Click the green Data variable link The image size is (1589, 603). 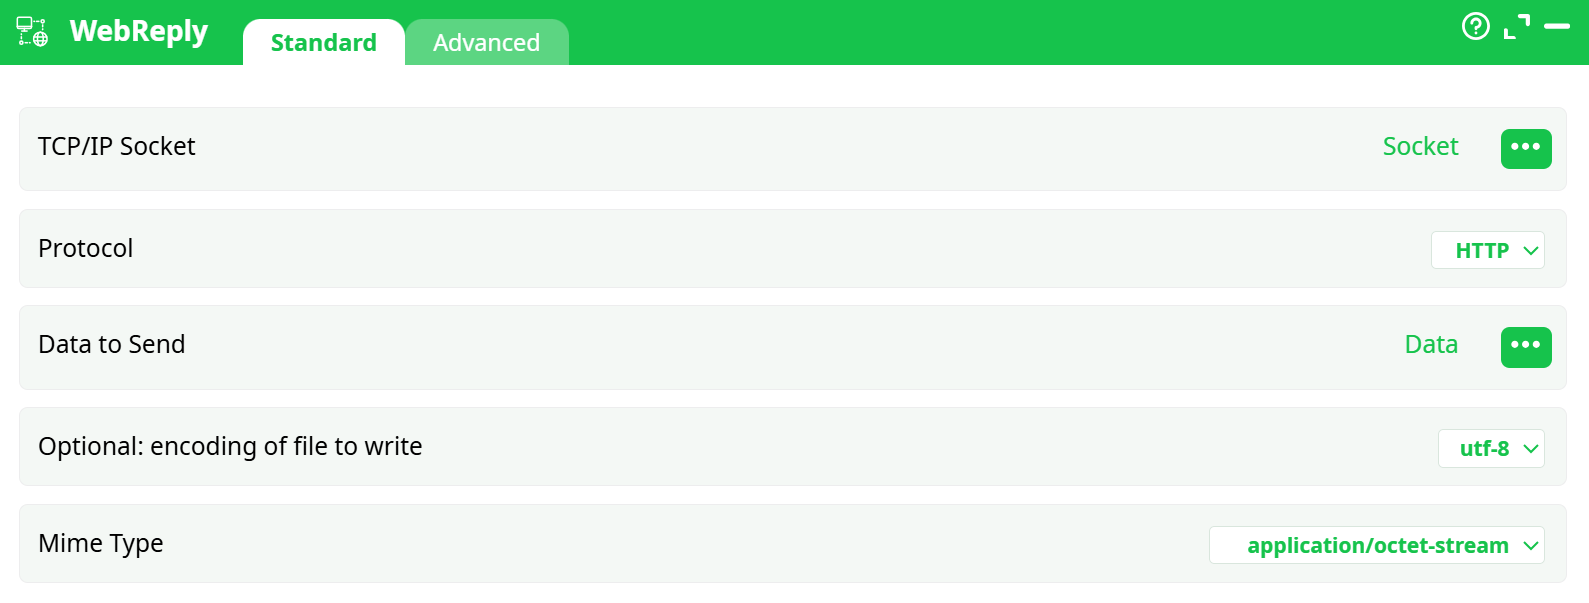point(1431,345)
